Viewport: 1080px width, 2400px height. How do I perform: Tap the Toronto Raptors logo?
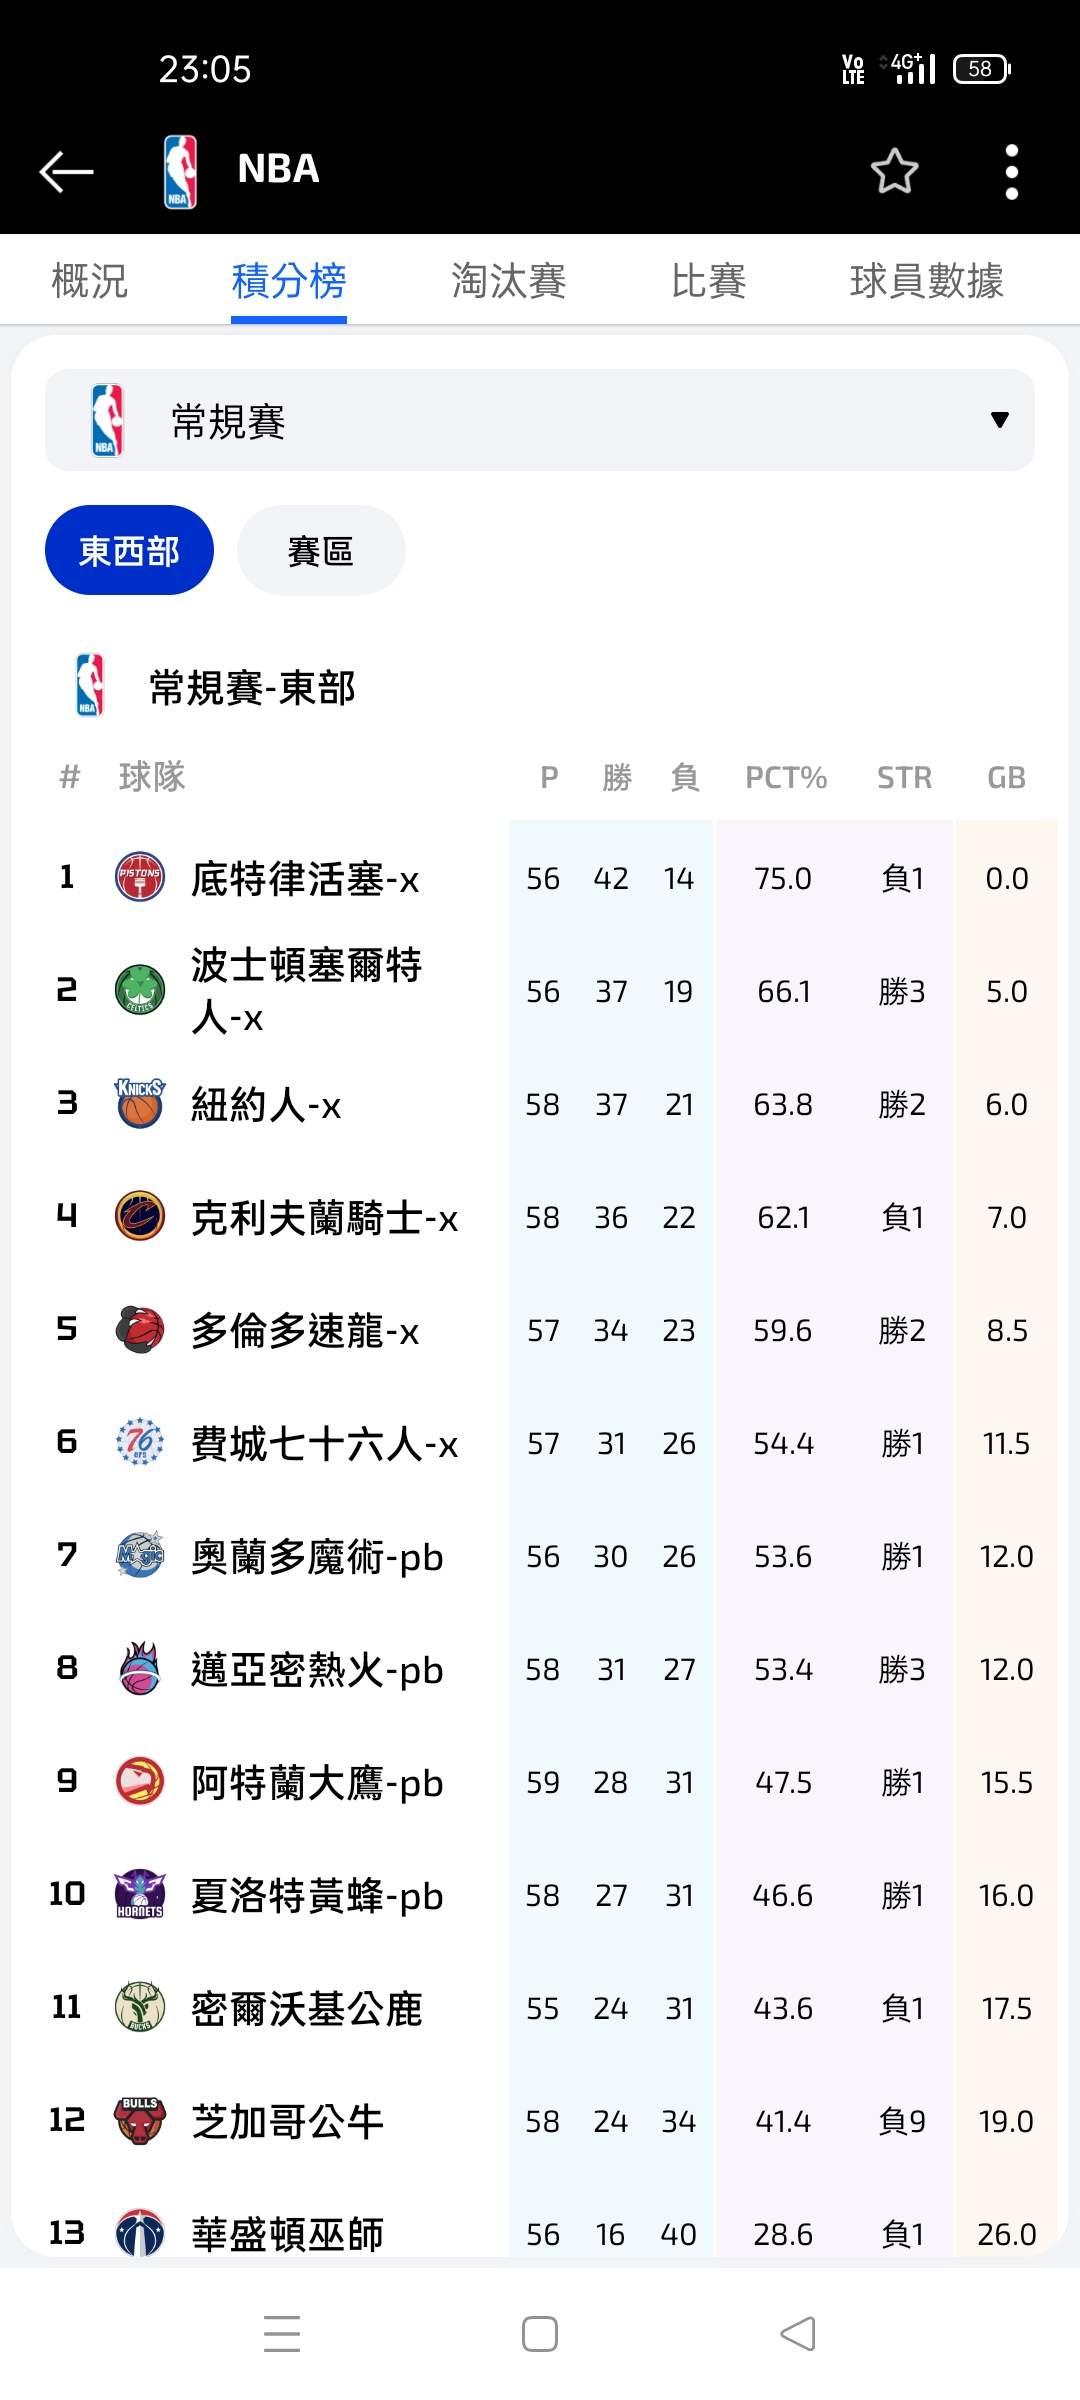[140, 1330]
